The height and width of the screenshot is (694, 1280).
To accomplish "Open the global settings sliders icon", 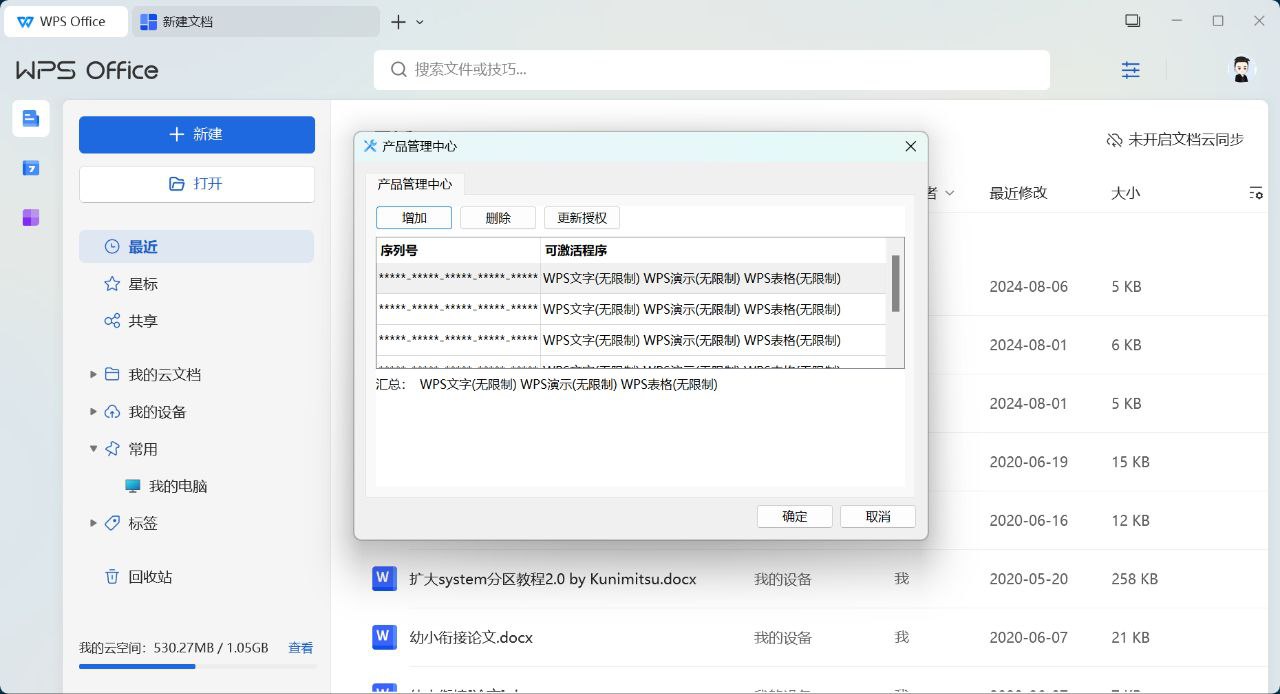I will (1131, 70).
